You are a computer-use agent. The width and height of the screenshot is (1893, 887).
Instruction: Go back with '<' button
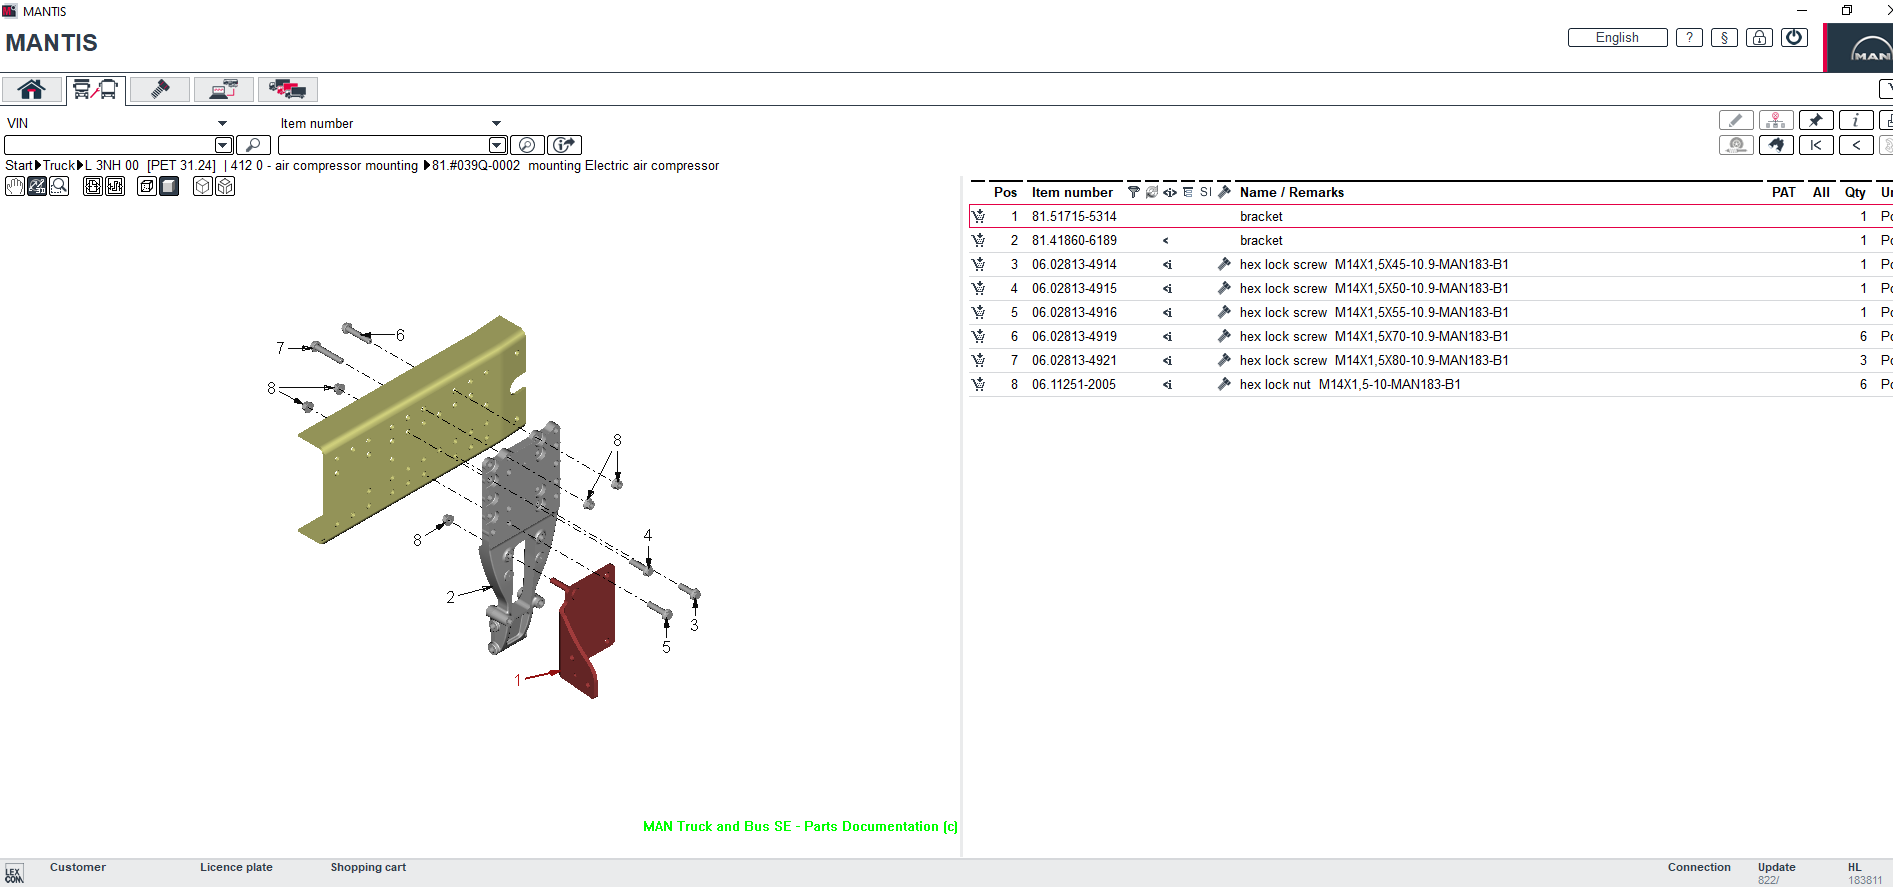pos(1856,145)
